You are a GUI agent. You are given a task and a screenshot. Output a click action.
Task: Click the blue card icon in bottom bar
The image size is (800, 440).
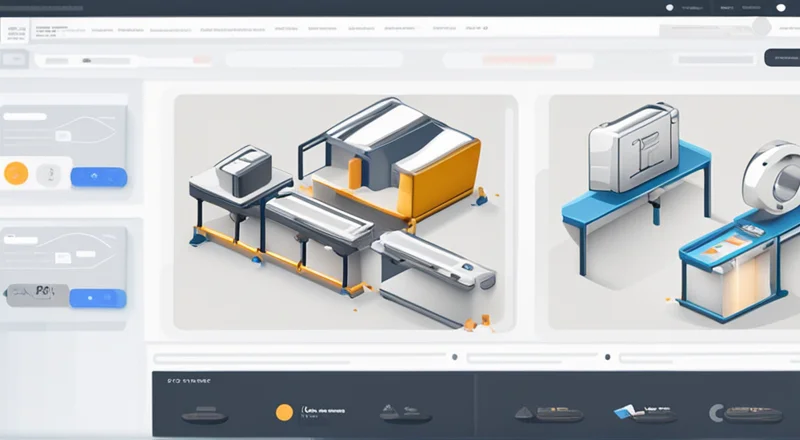[629, 411]
